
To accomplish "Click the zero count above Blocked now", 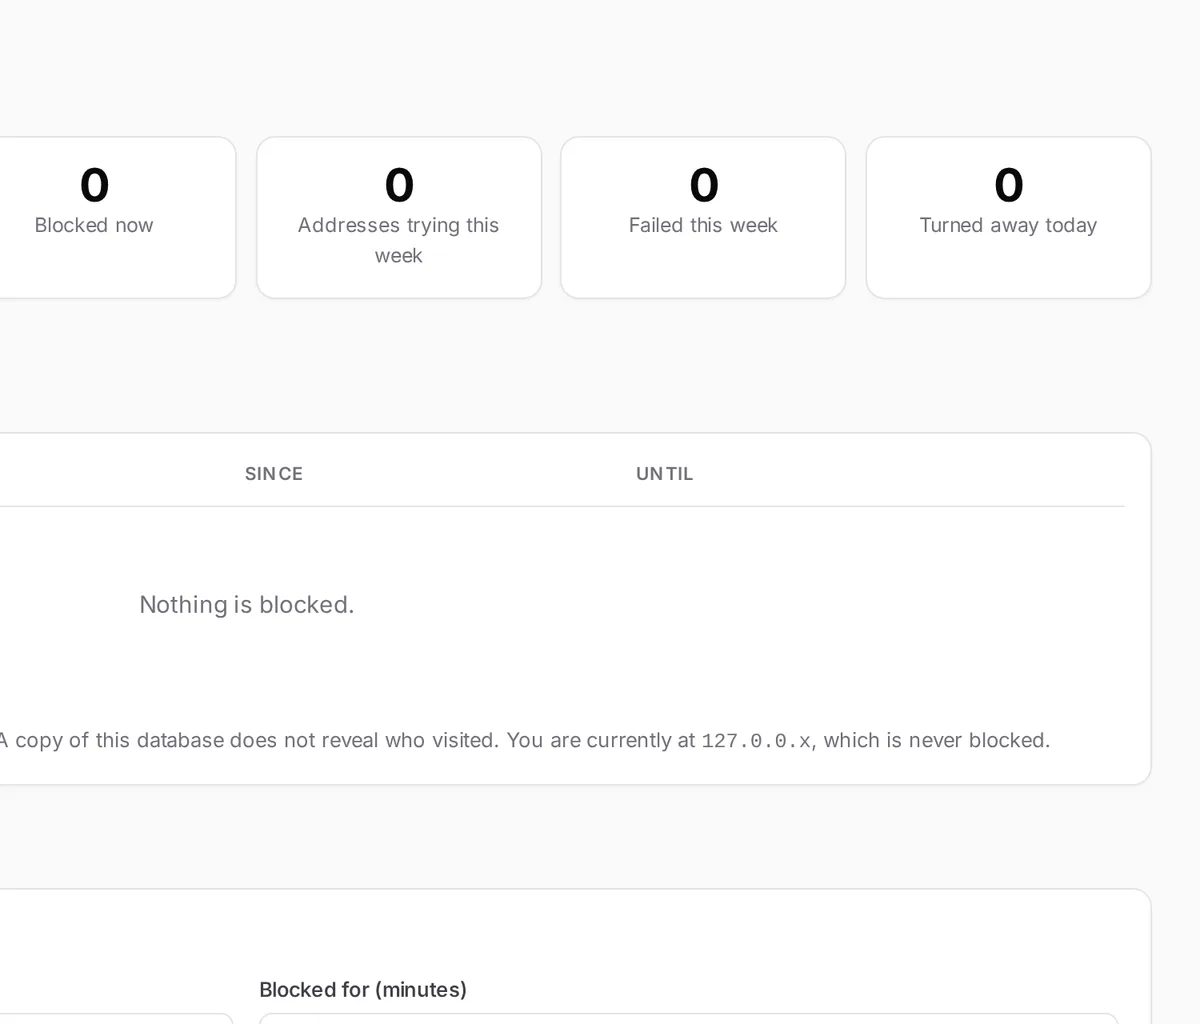I will coord(94,185).
